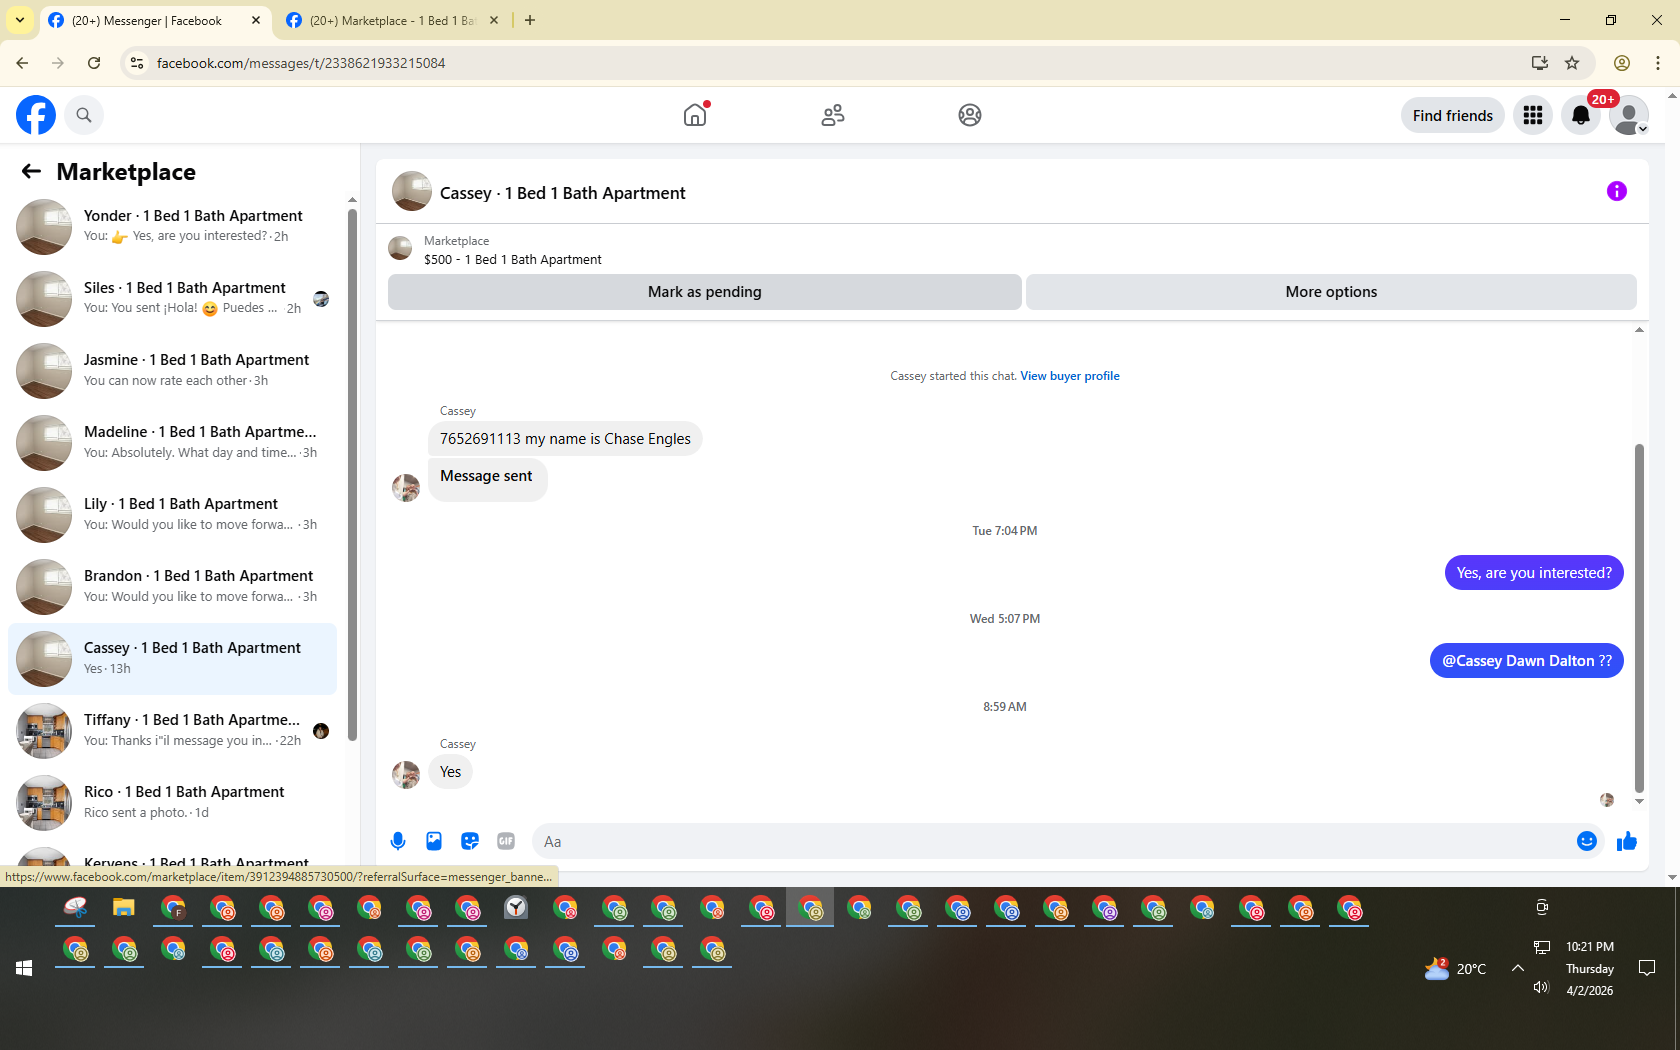
Task: Click the Cassey avatar in chat header
Action: click(412, 191)
